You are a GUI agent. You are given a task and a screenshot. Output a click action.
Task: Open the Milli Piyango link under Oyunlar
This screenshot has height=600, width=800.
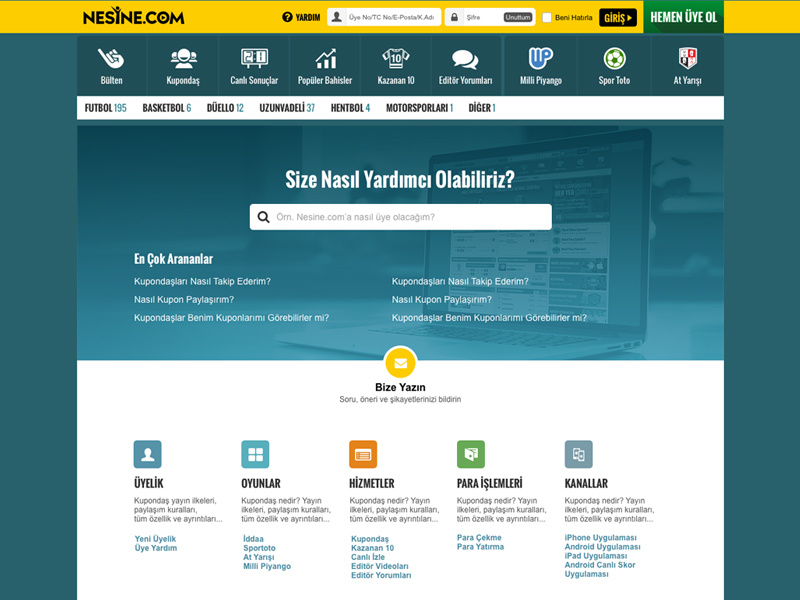click(267, 566)
